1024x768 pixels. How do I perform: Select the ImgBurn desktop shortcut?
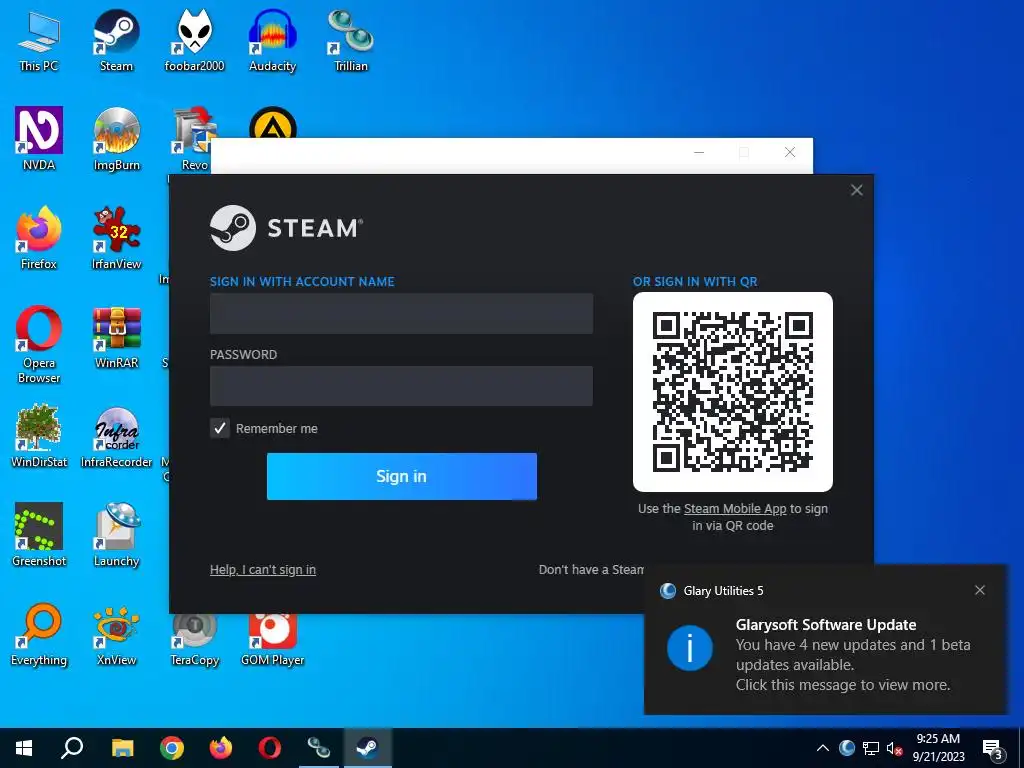(116, 138)
